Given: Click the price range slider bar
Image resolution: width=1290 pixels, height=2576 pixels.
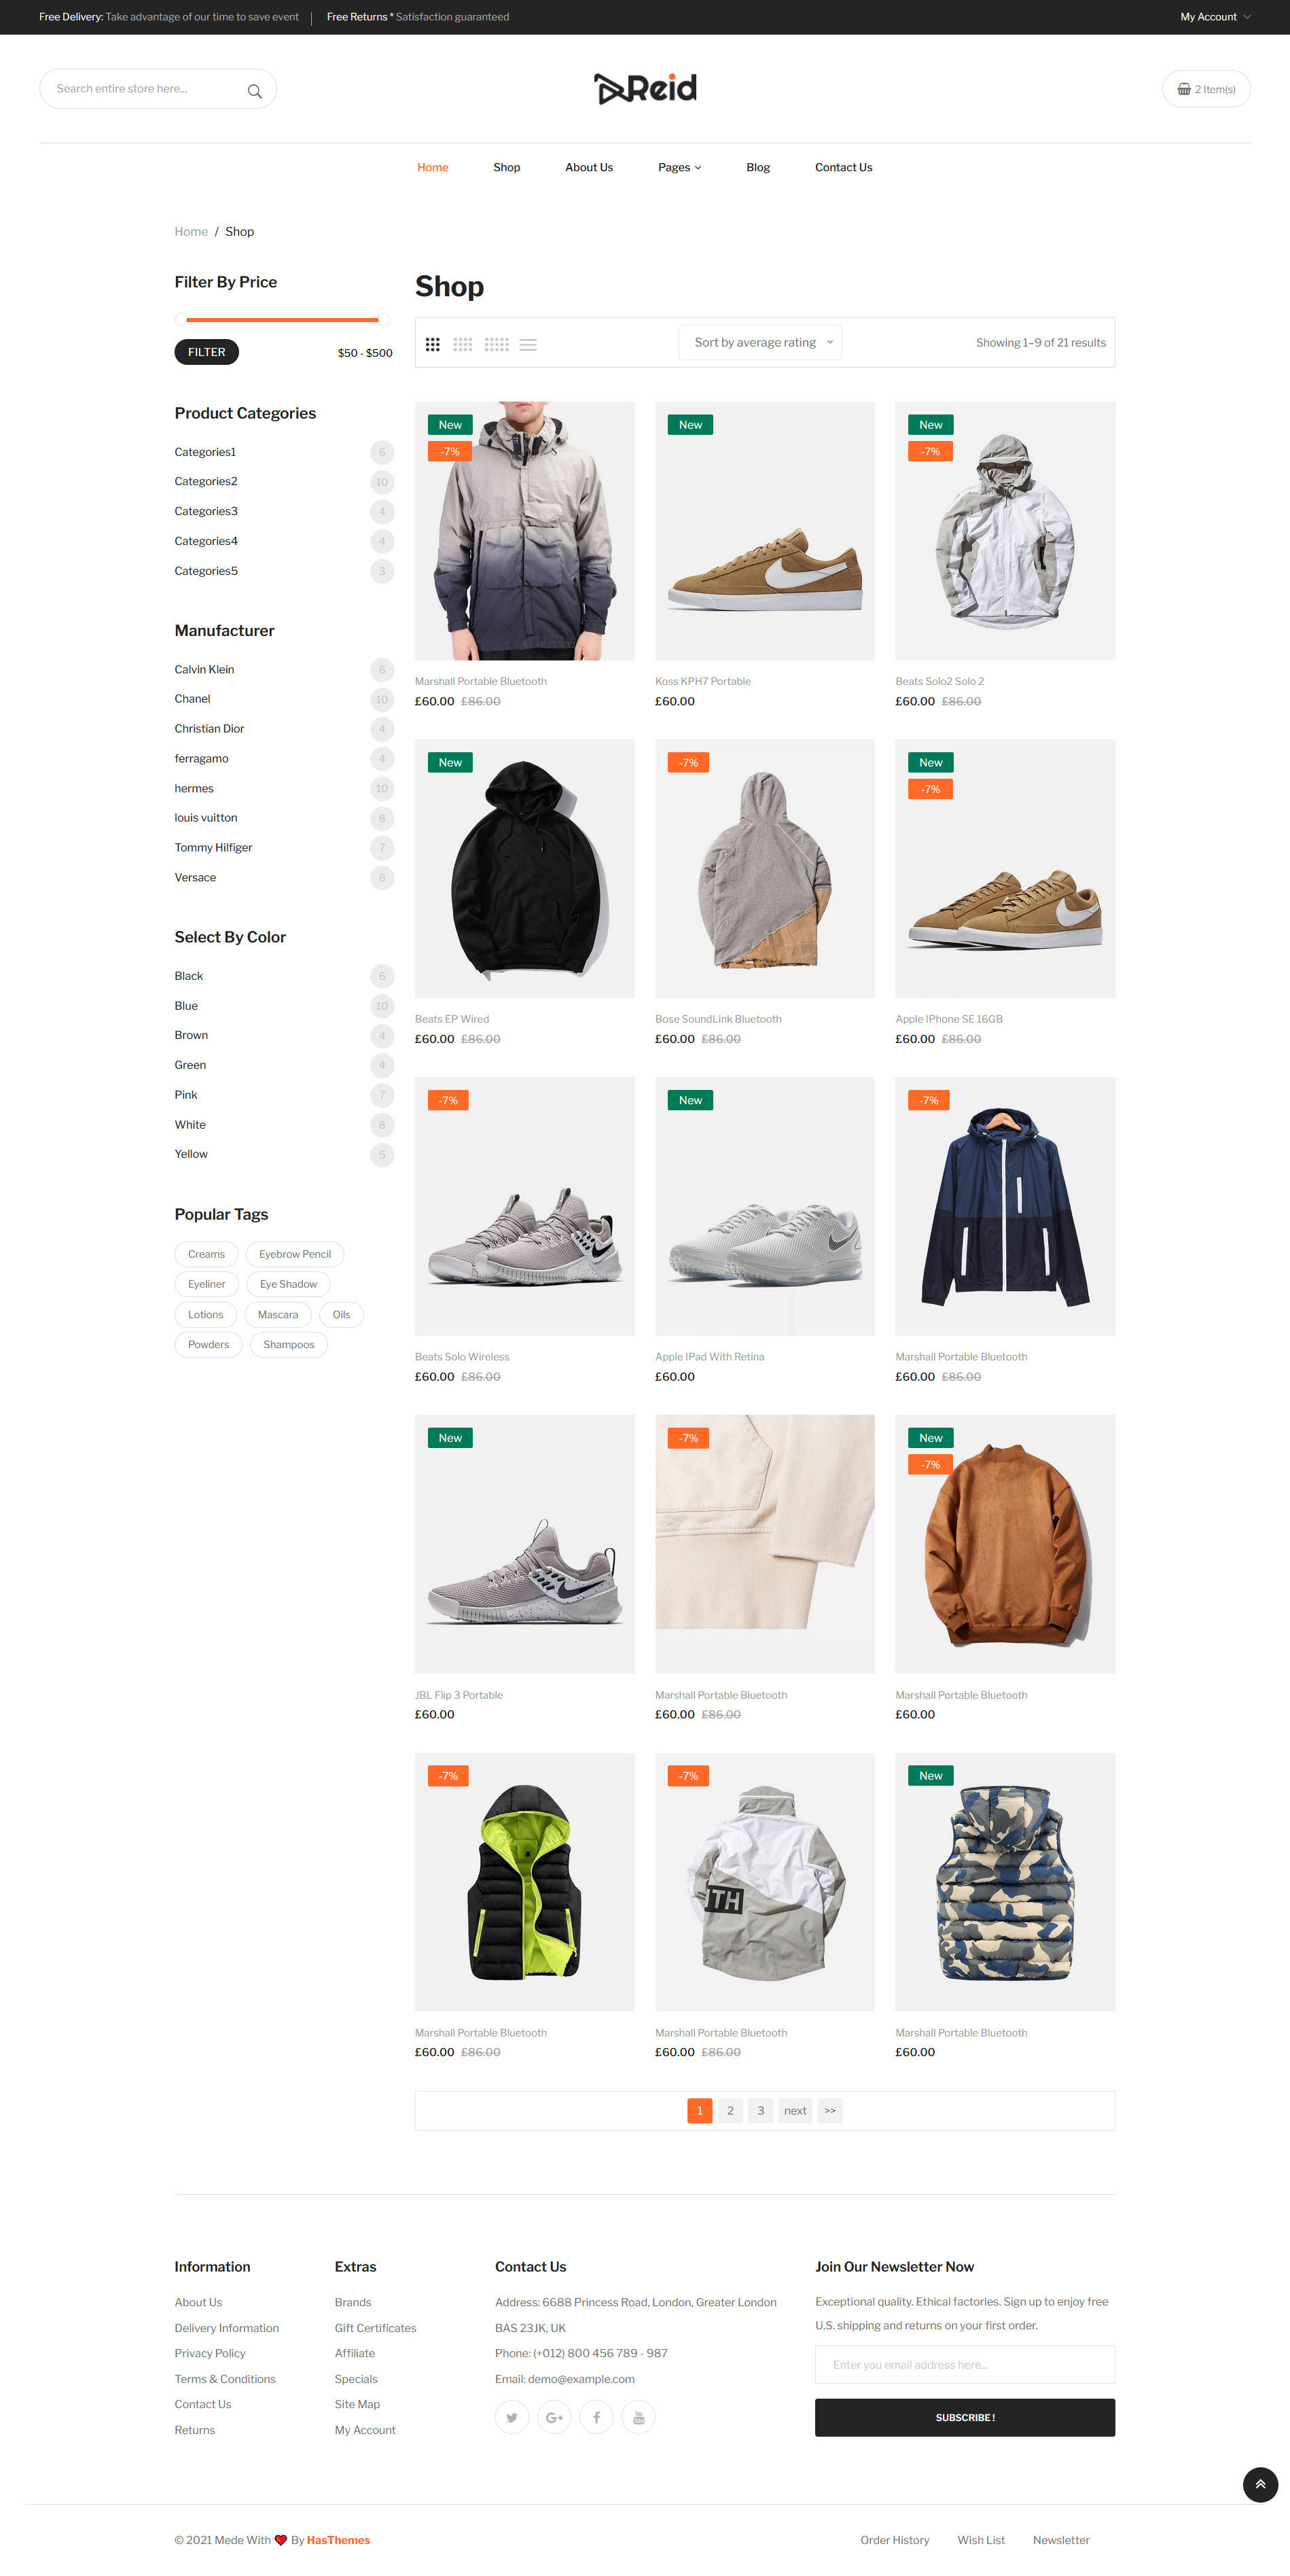Looking at the screenshot, I should (282, 320).
